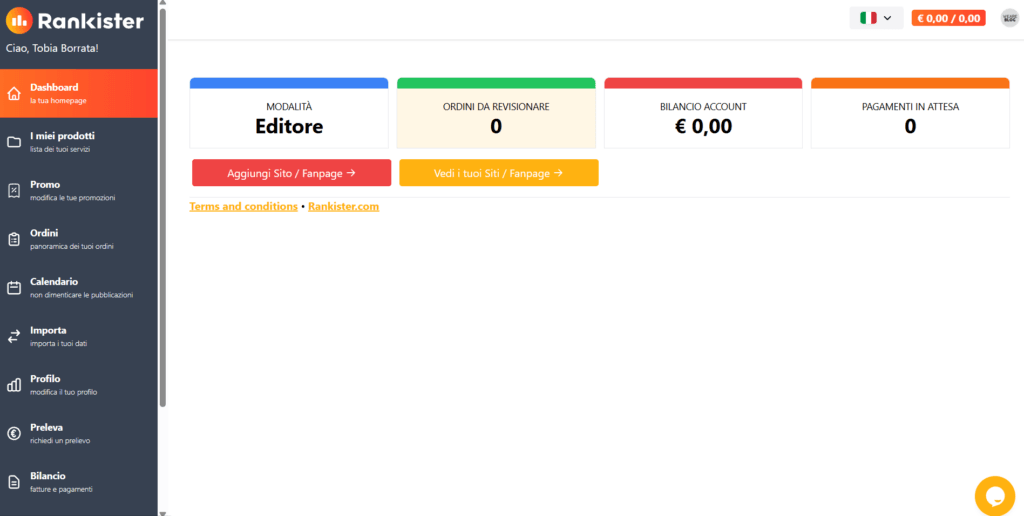
Task: Click the subtitle non dimenticare le pubblicazioni
Action: pos(82,295)
